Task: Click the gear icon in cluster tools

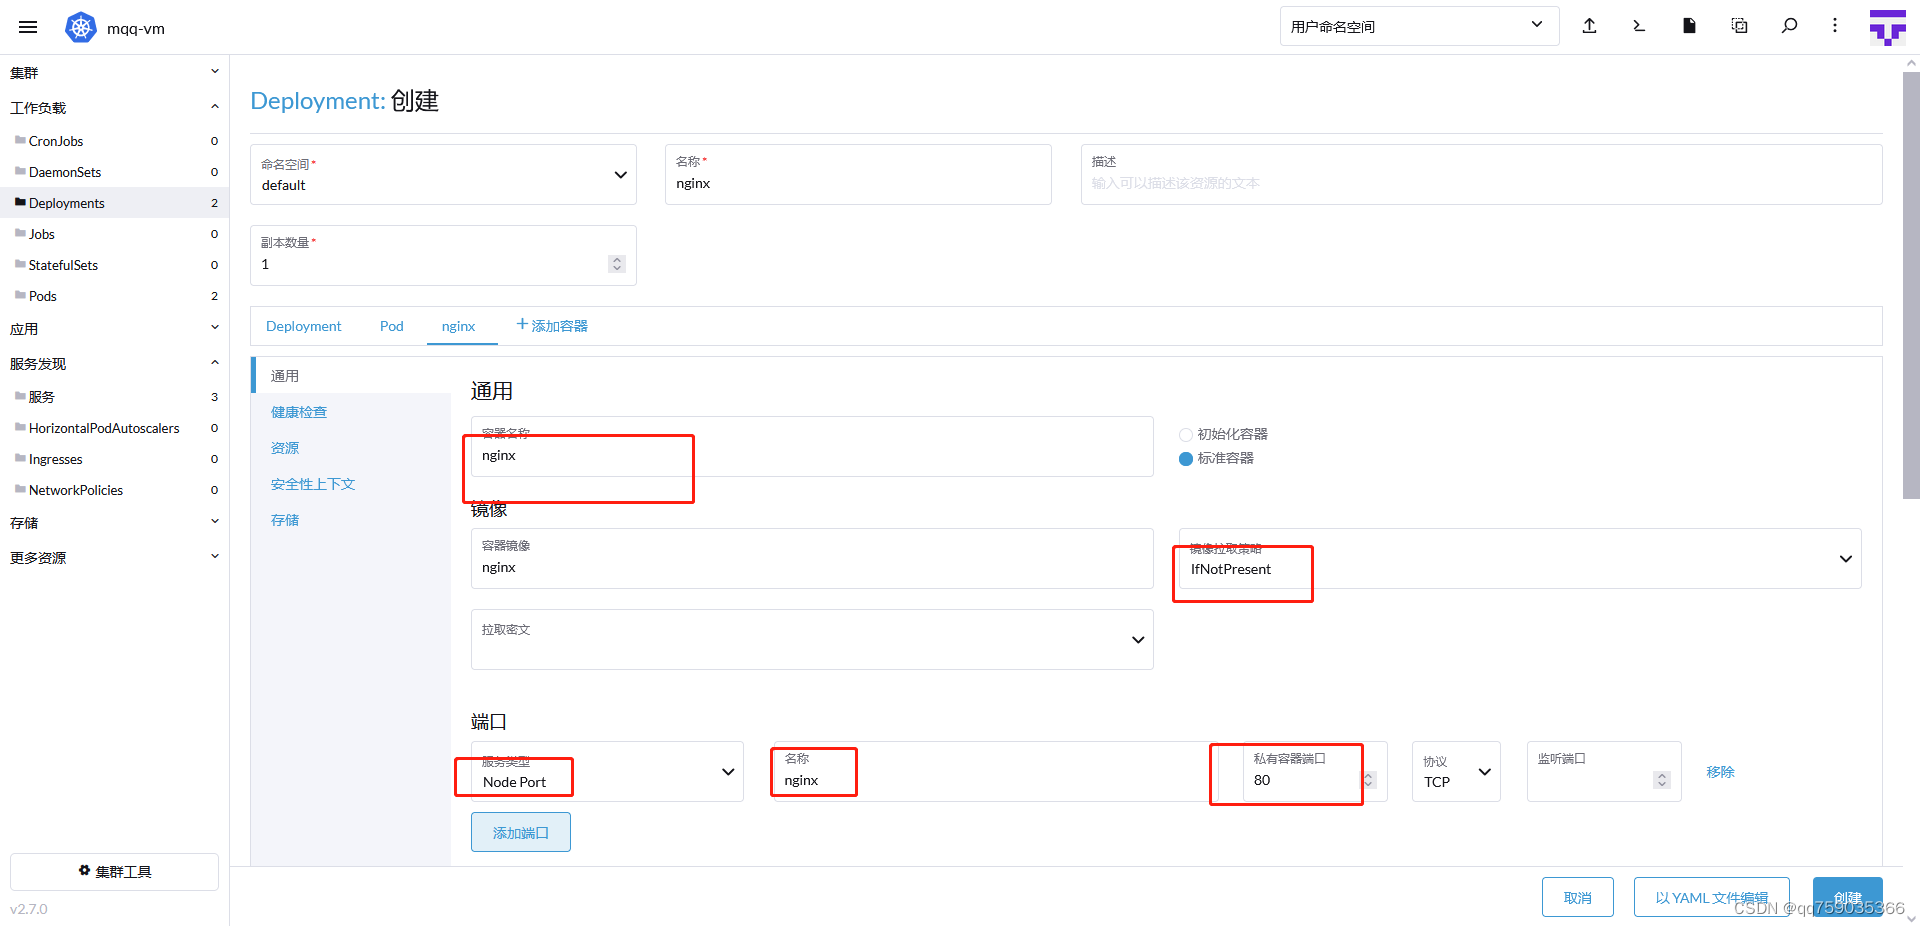Action: (x=85, y=871)
